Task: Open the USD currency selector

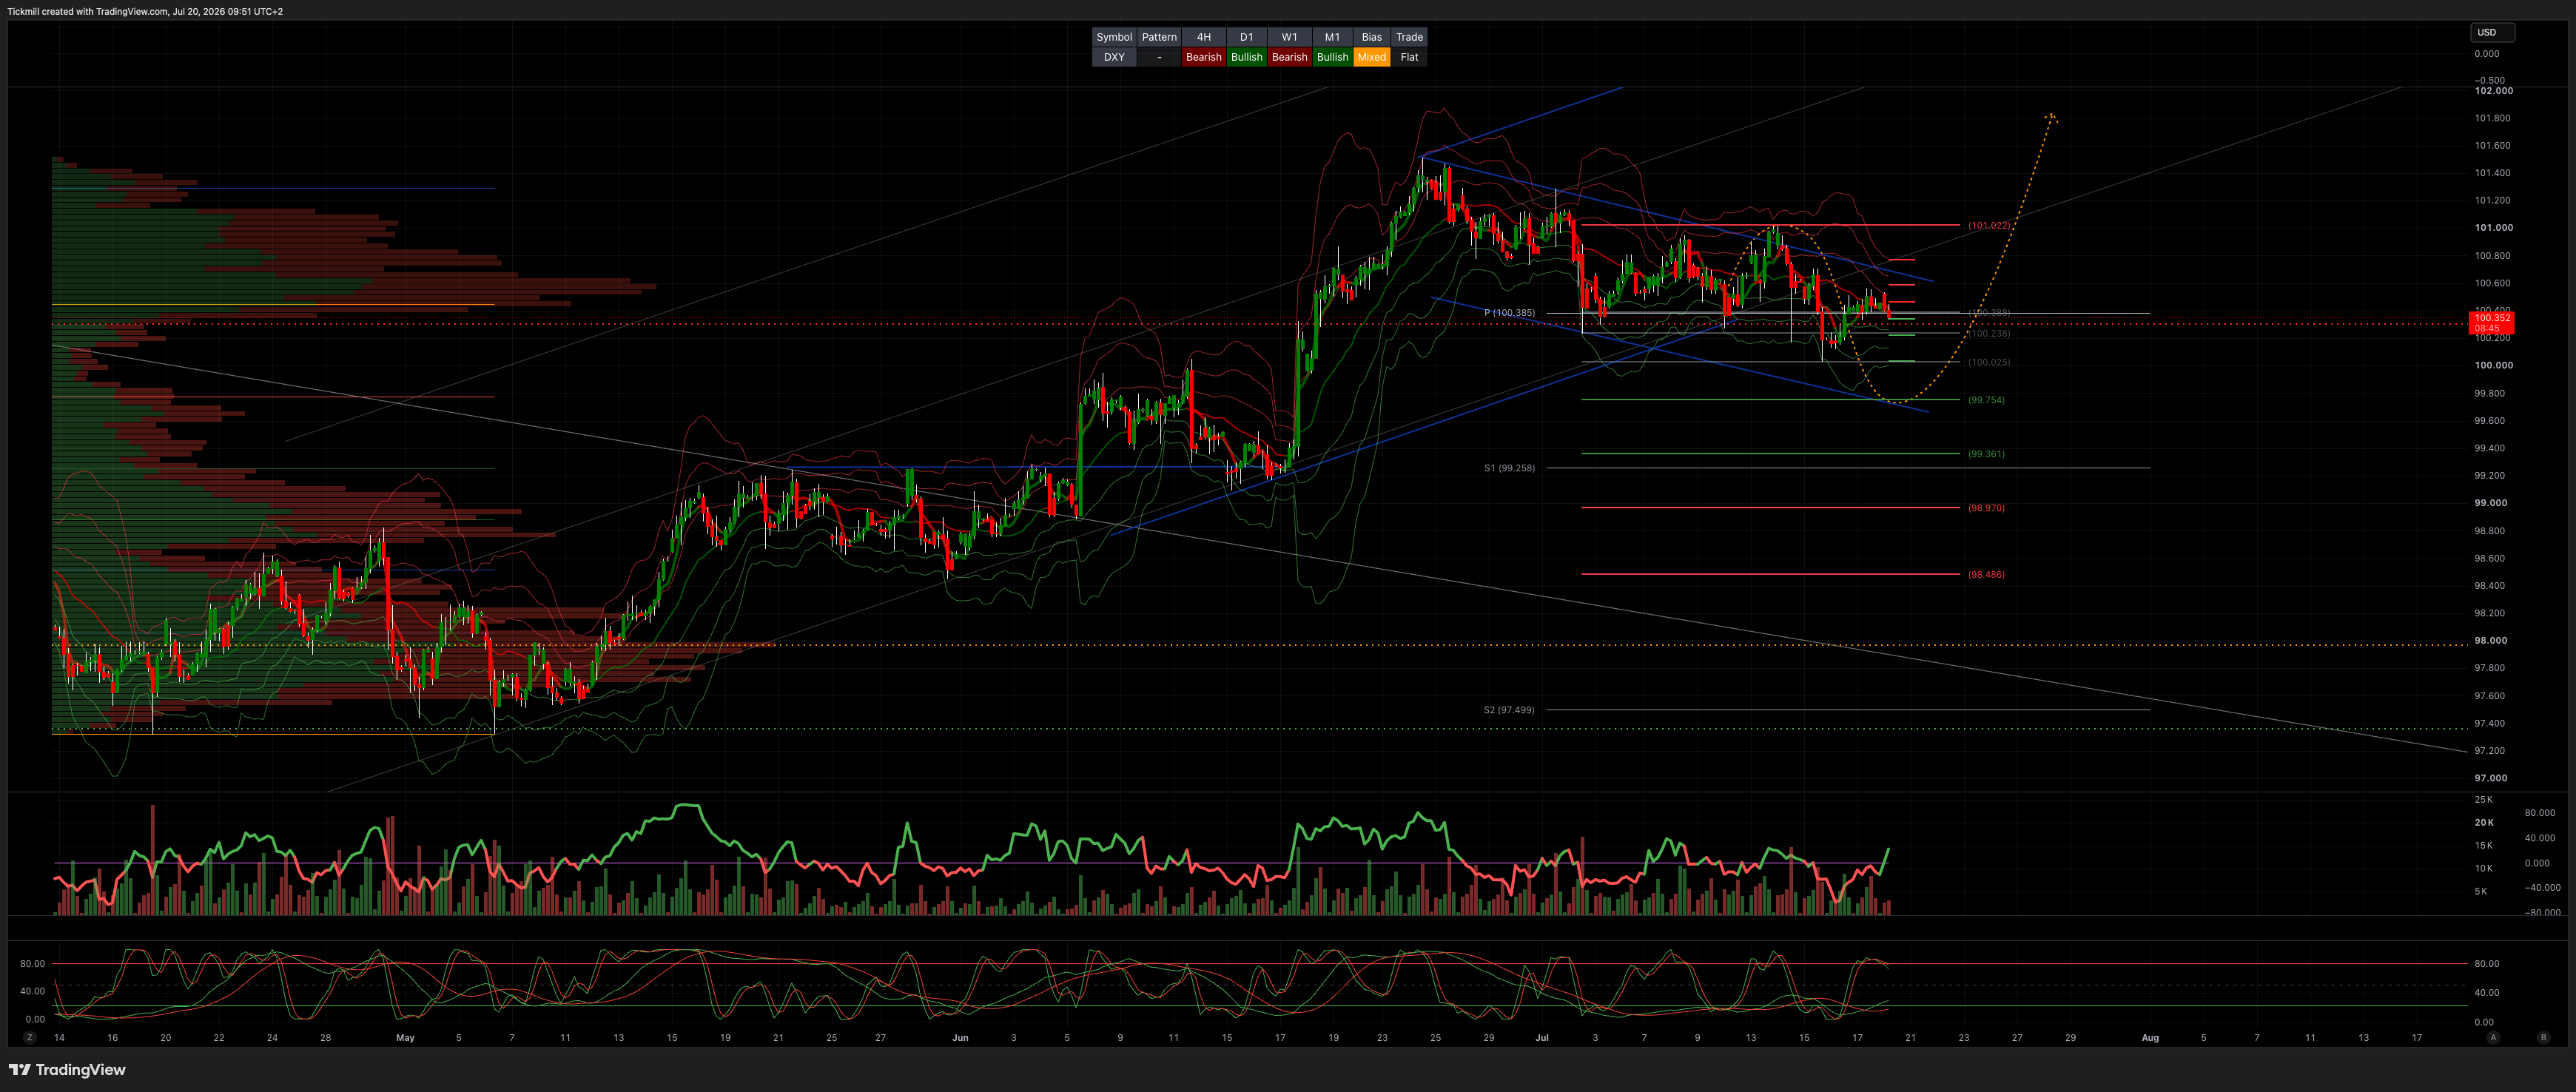Action: coord(2492,32)
